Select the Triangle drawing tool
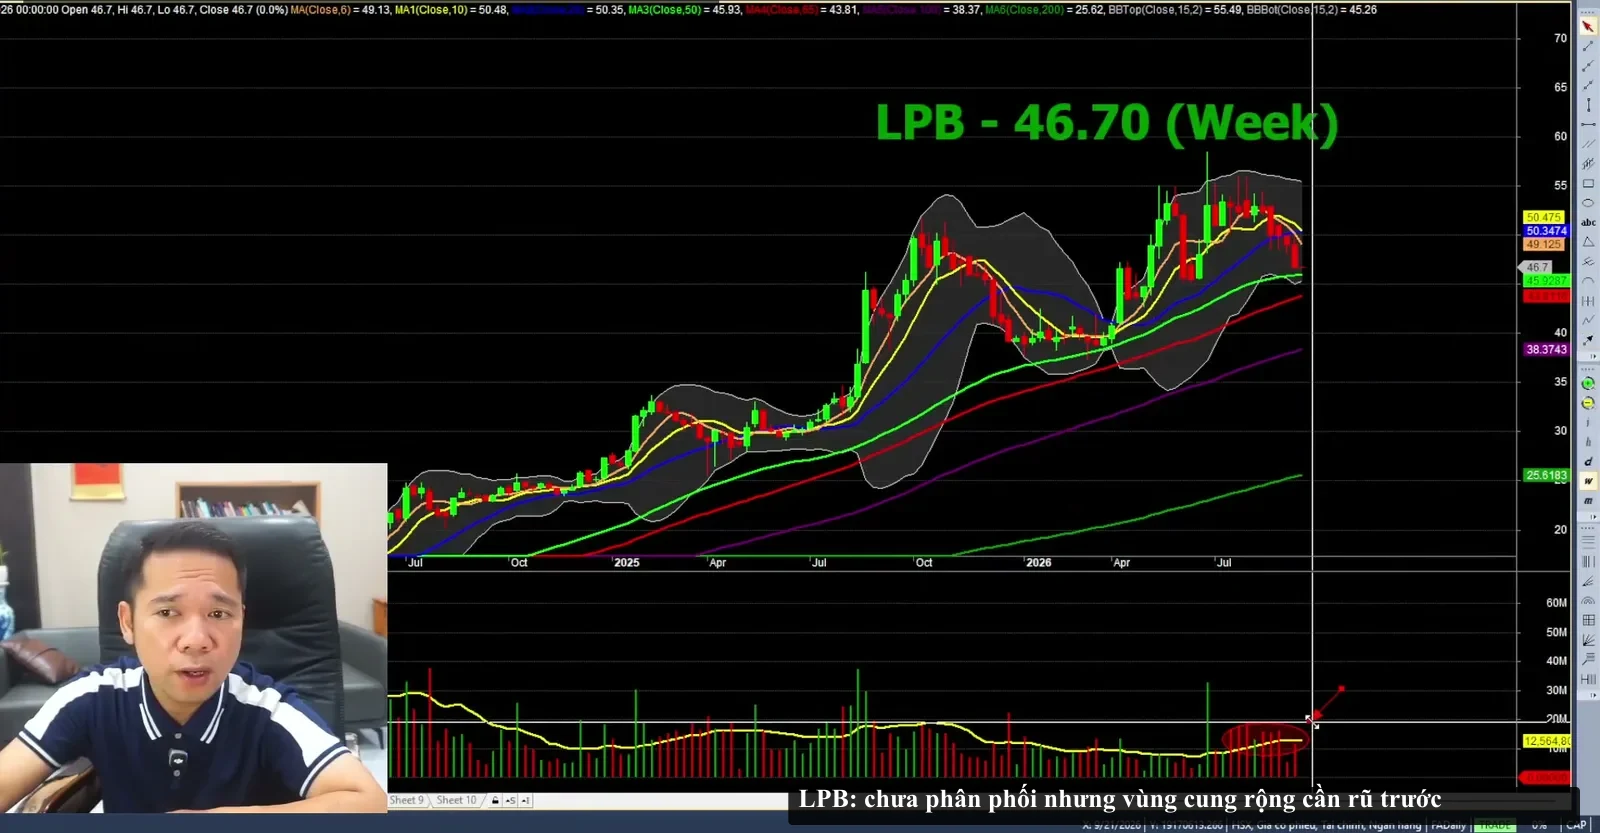1600x833 pixels. pos(1588,242)
